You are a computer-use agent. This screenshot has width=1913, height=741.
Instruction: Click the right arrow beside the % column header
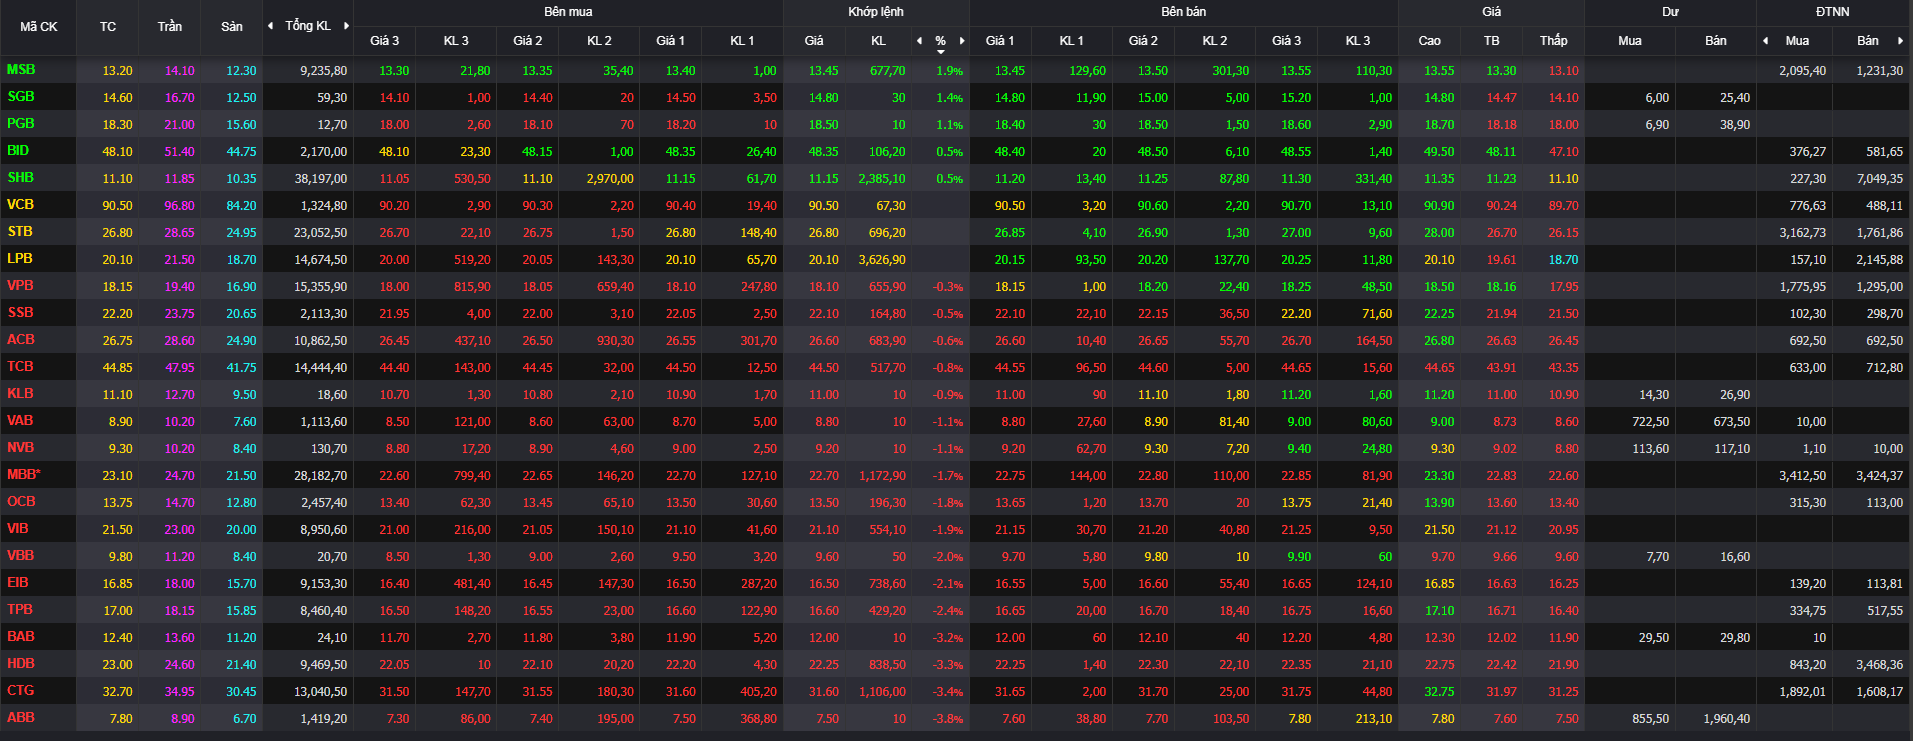[962, 41]
